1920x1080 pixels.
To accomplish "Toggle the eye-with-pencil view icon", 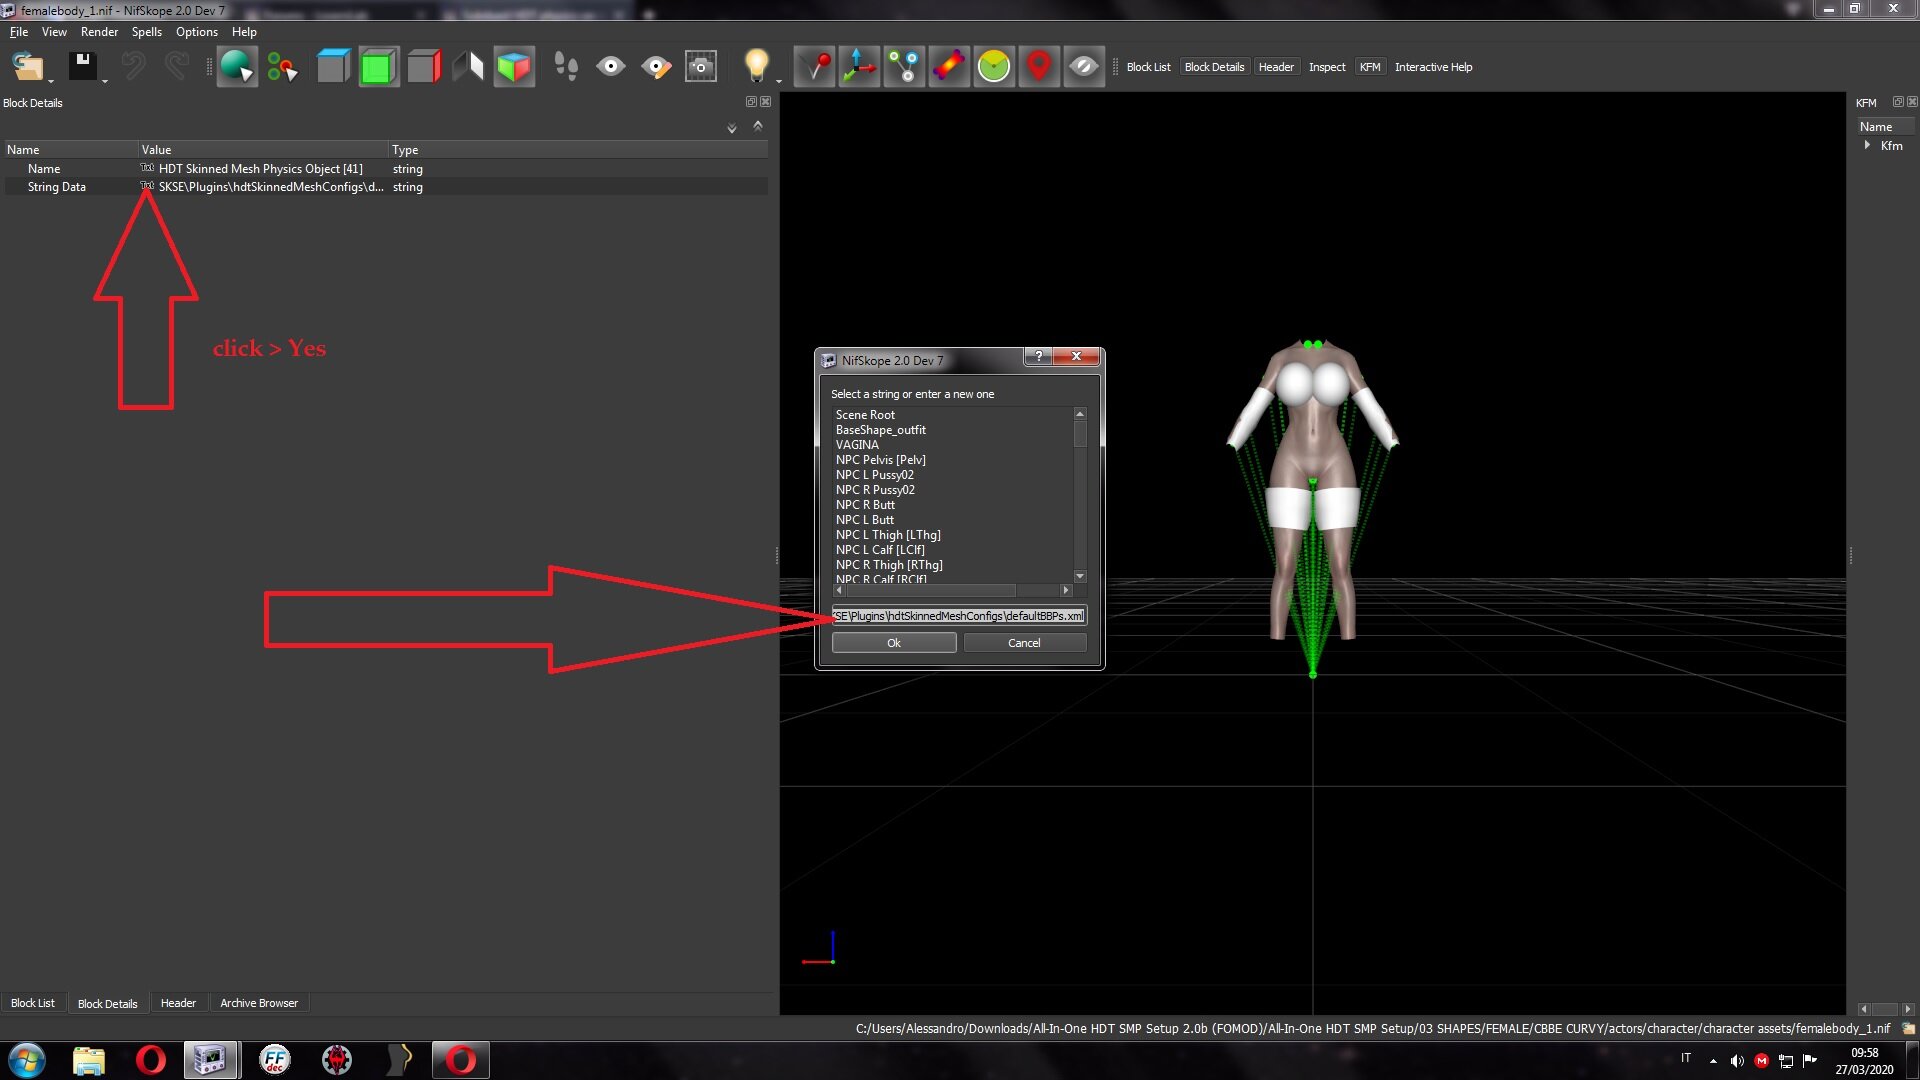I will [x=656, y=67].
